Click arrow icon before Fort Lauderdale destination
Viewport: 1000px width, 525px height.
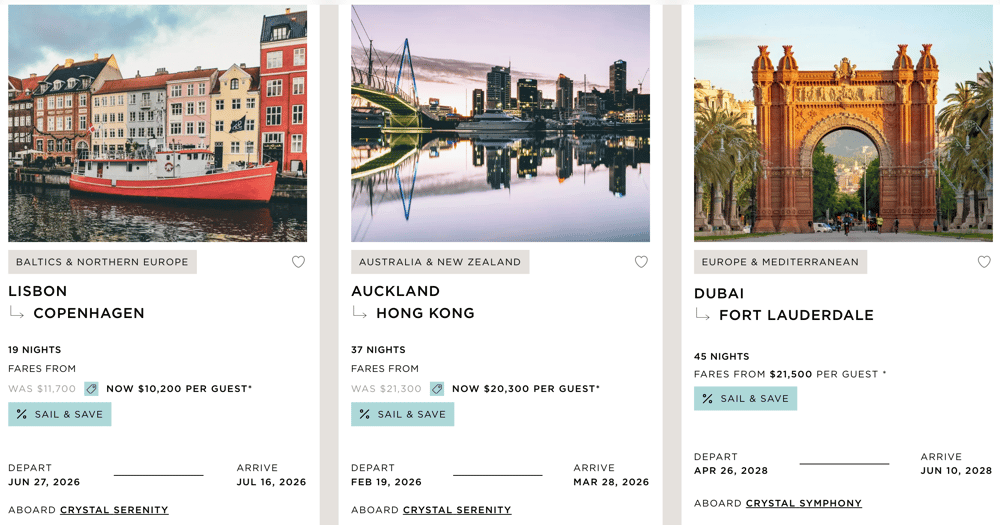click(703, 315)
